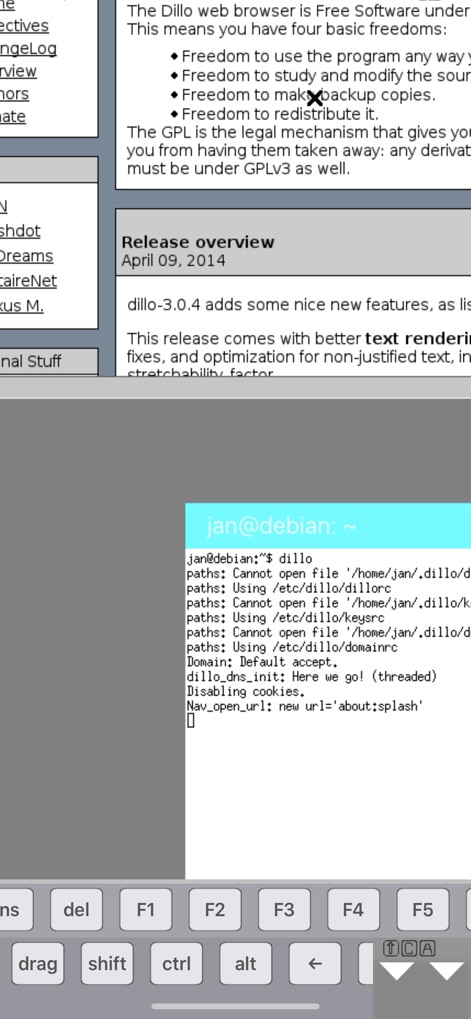Viewport: 471px width, 1019px height.
Task: Follow the 'shdot' sidebar link
Action: tap(20, 231)
